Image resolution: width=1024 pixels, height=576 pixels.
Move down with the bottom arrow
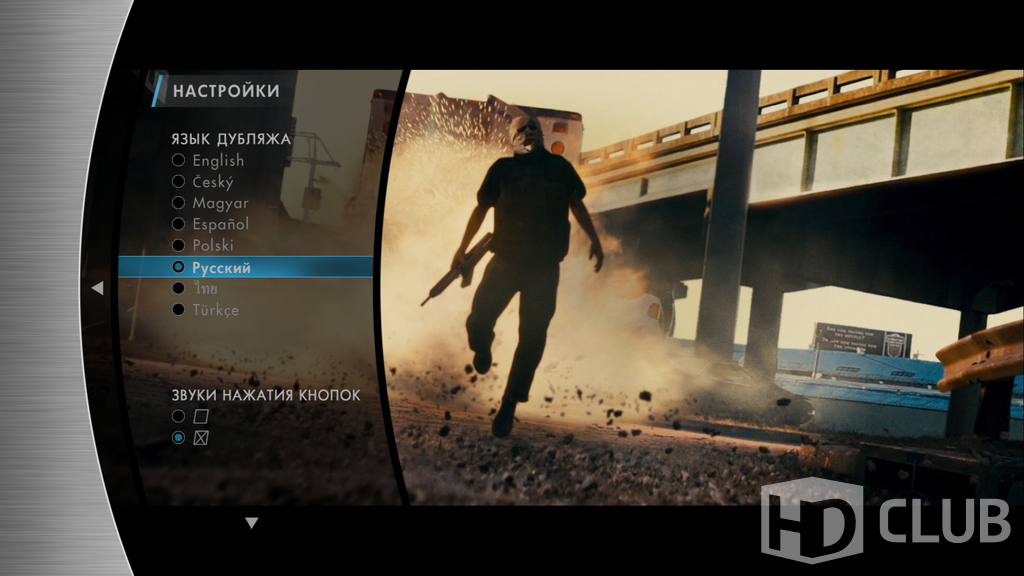[x=251, y=522]
